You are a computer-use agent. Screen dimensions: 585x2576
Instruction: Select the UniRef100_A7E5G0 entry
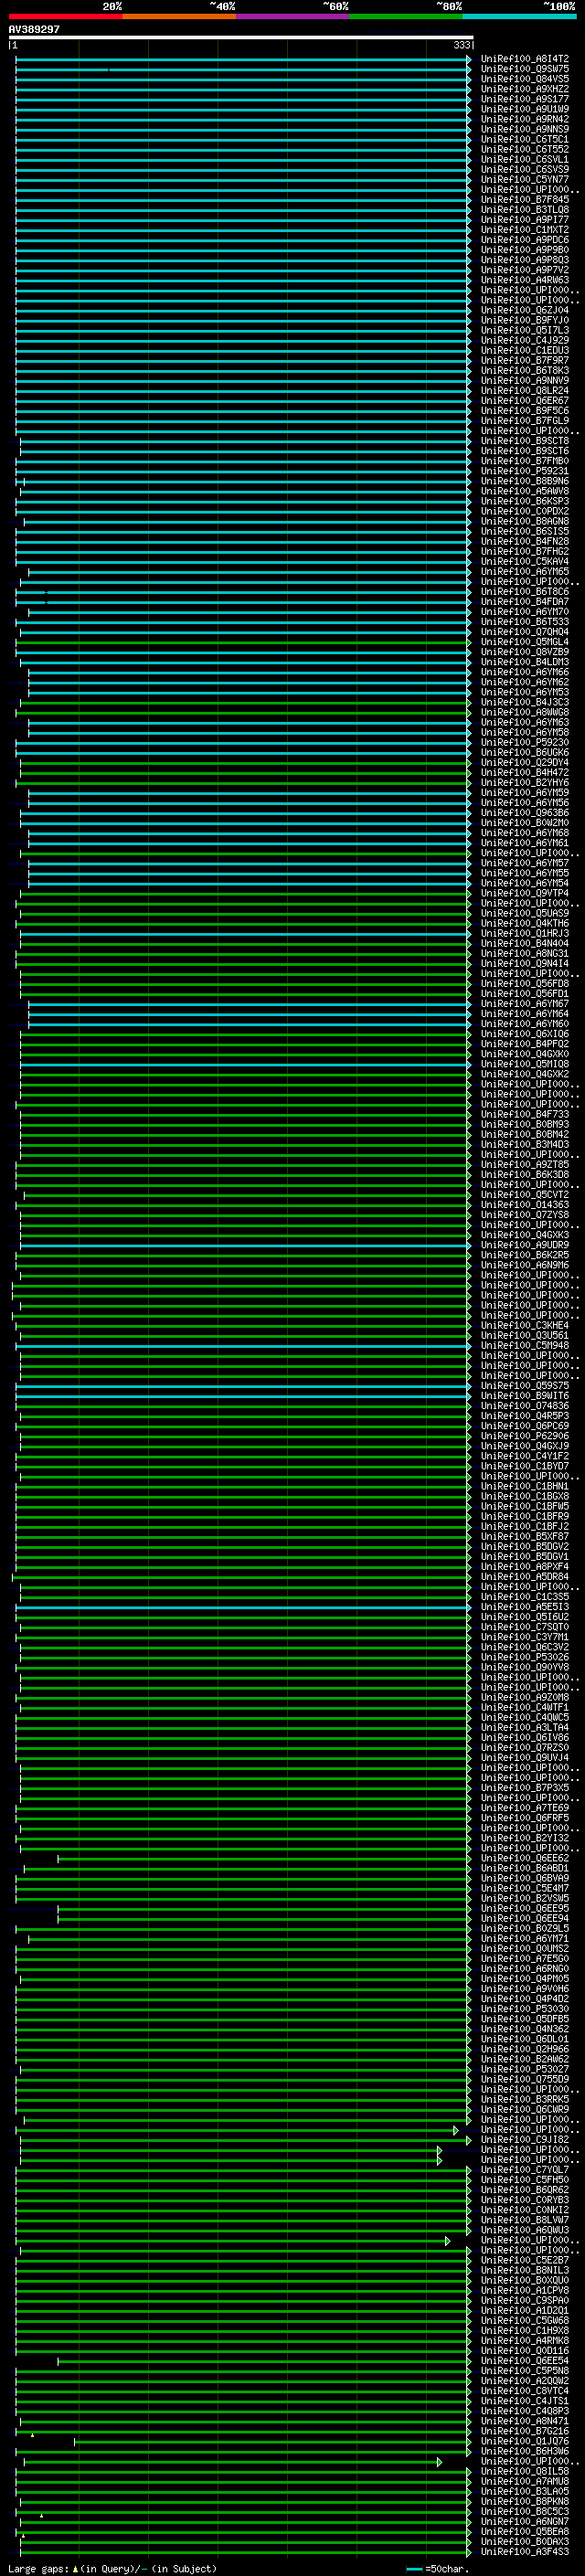525,1958
